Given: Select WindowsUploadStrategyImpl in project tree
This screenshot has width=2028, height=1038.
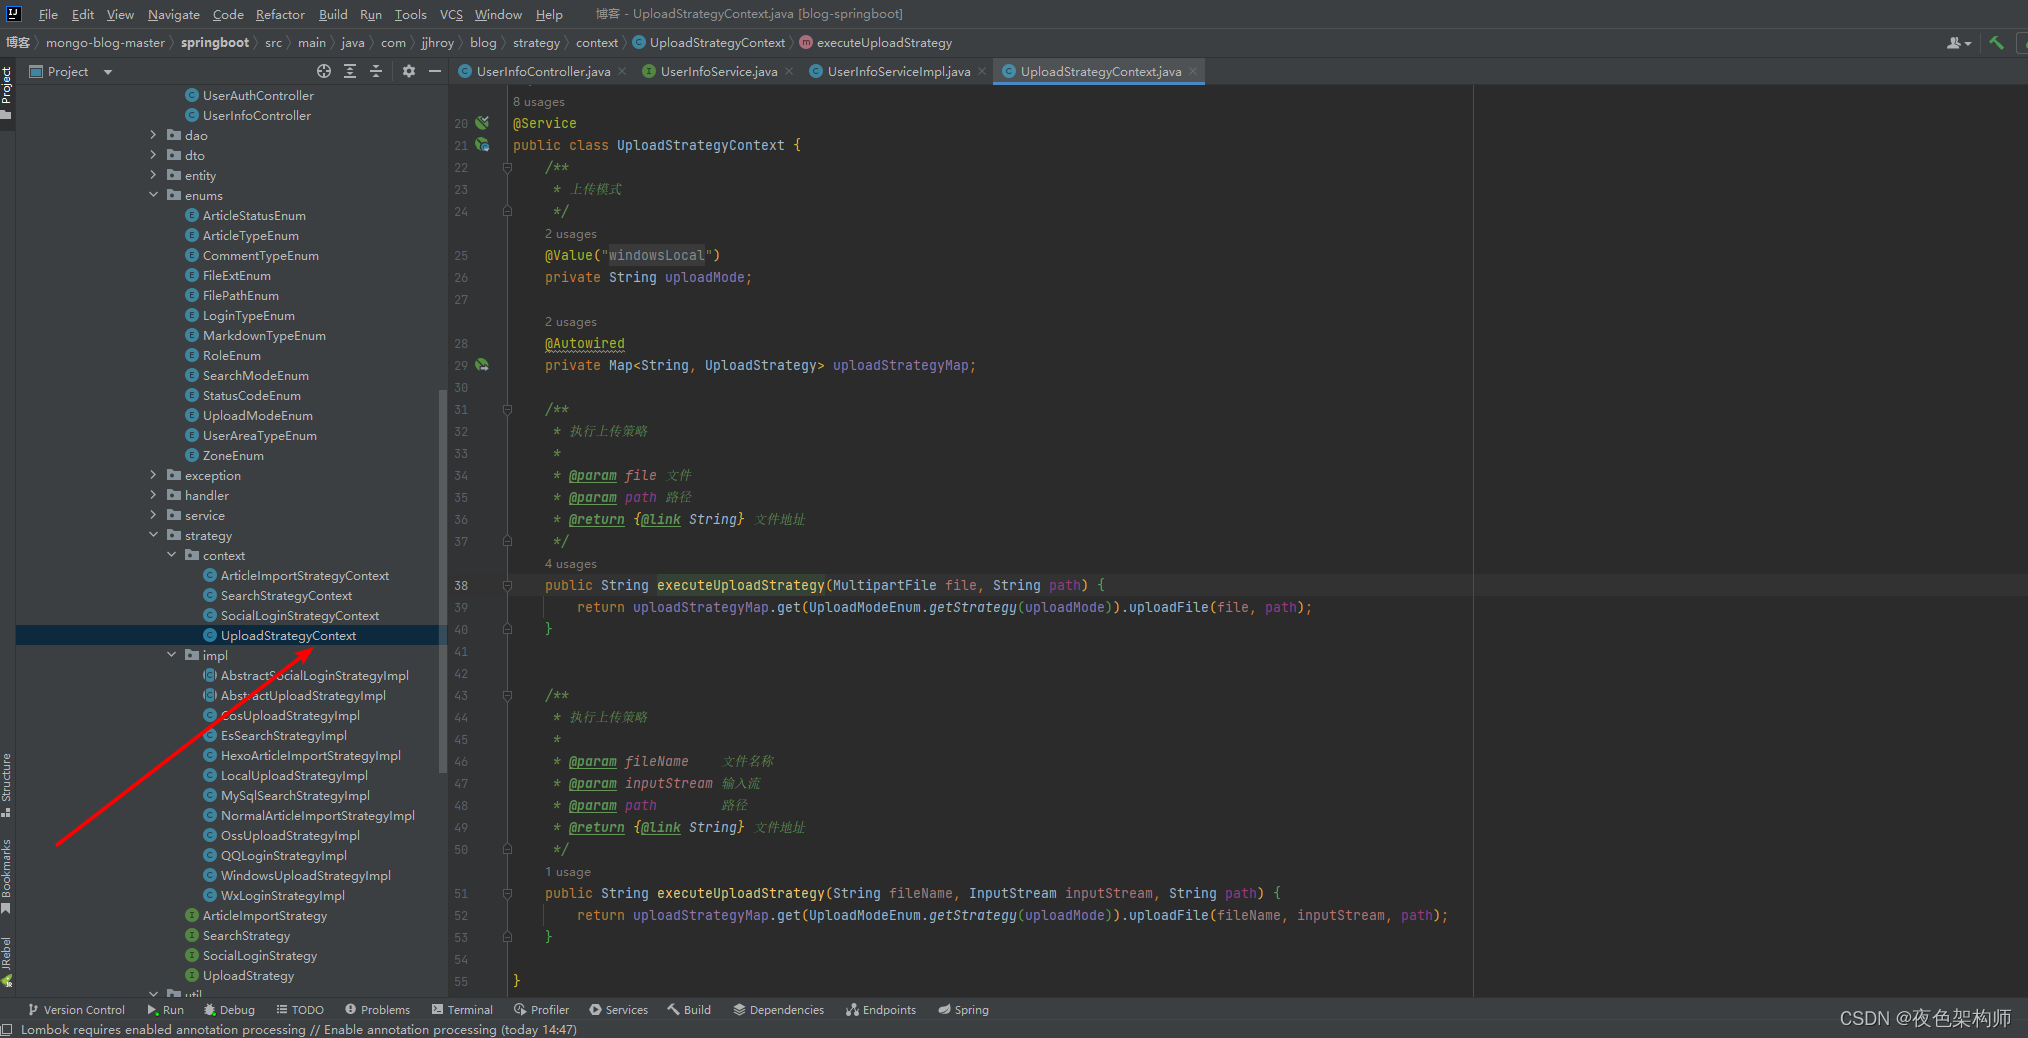Looking at the screenshot, I should (x=305, y=876).
